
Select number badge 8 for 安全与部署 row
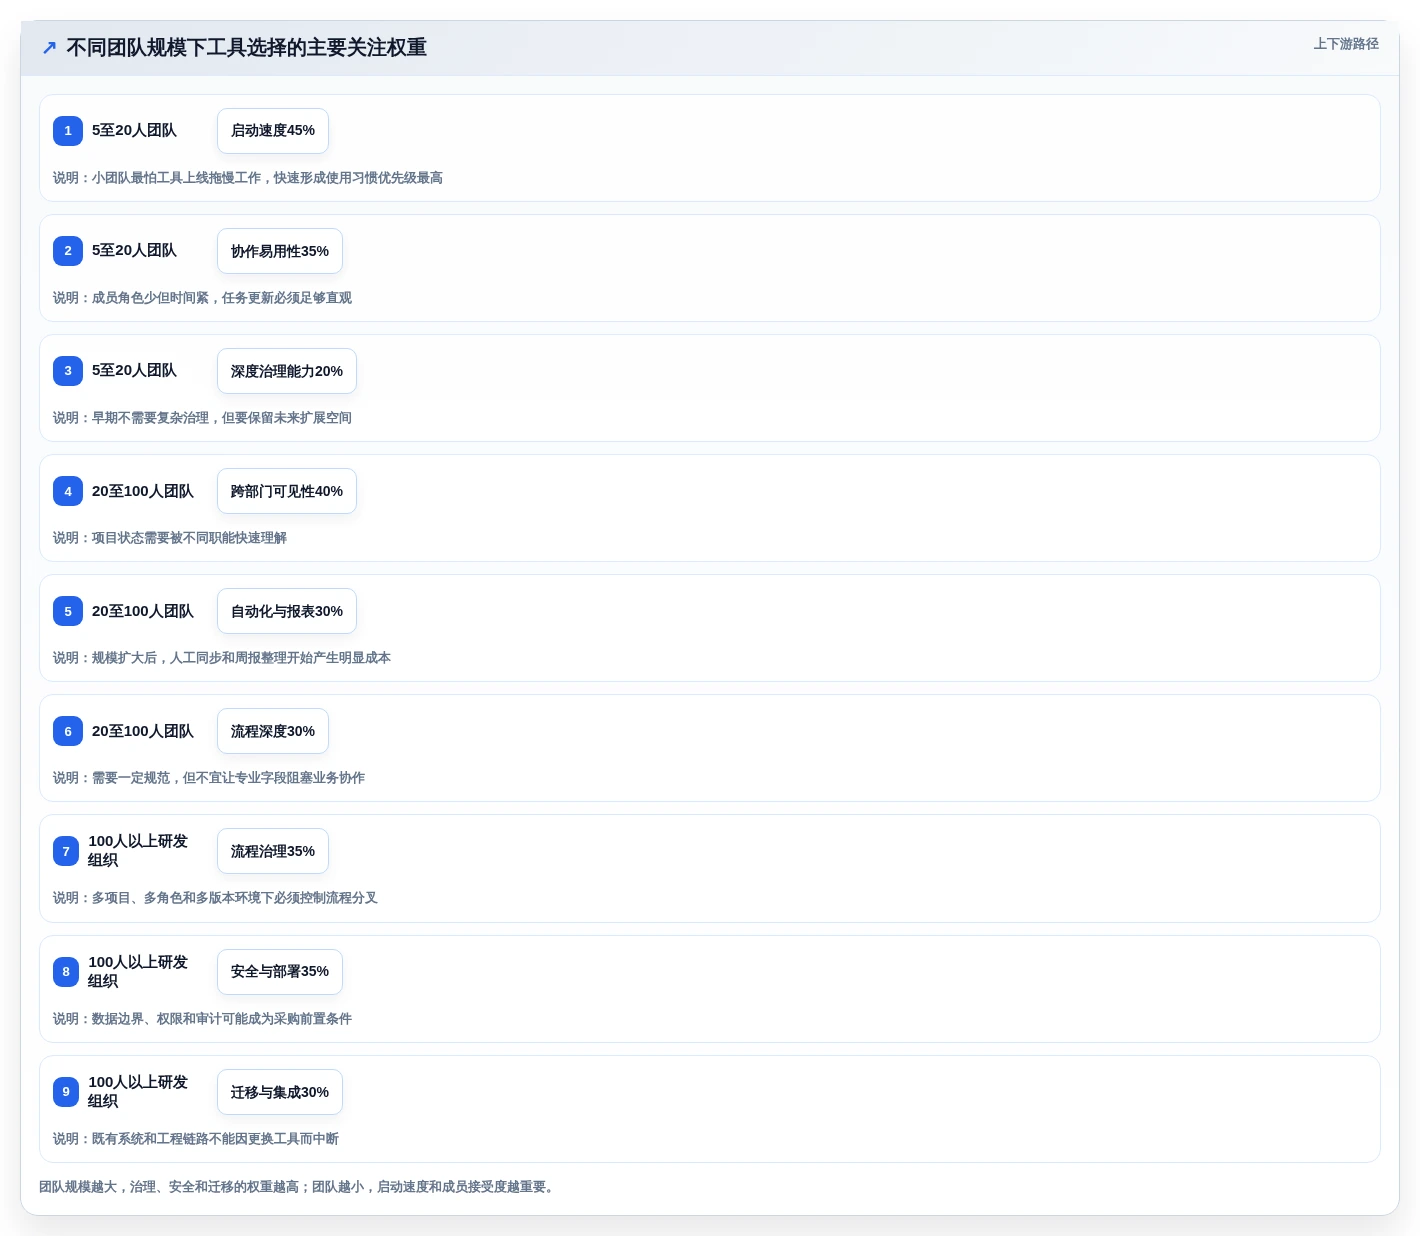[x=66, y=972]
